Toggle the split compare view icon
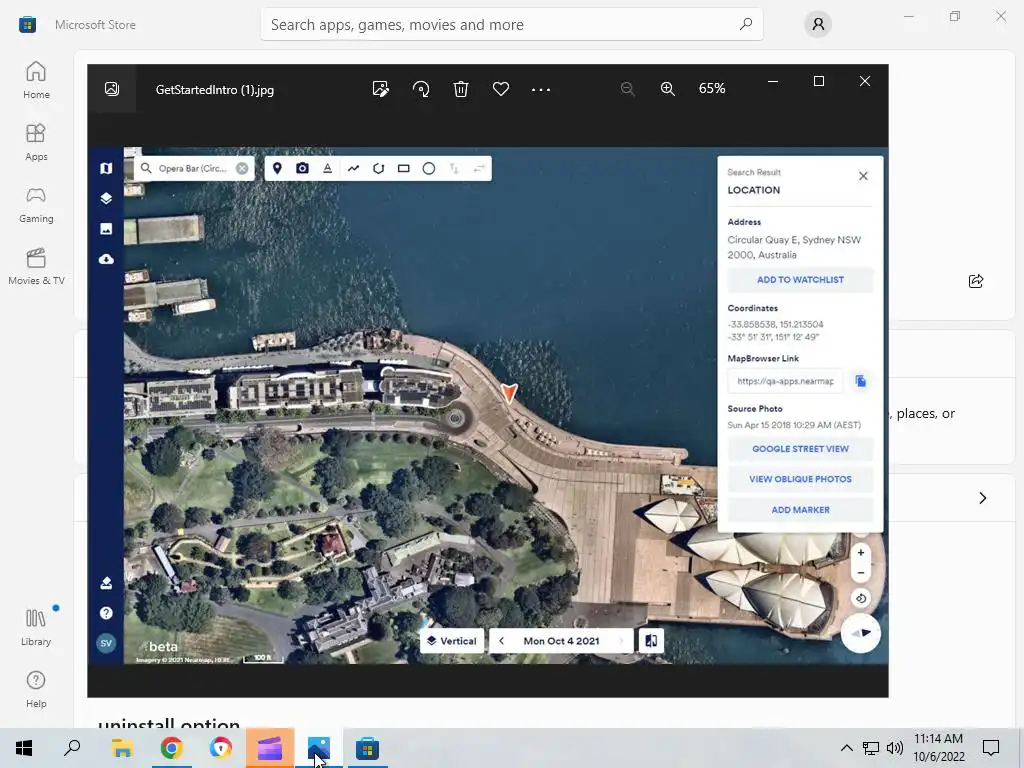Image resolution: width=1024 pixels, height=768 pixels. (650, 641)
